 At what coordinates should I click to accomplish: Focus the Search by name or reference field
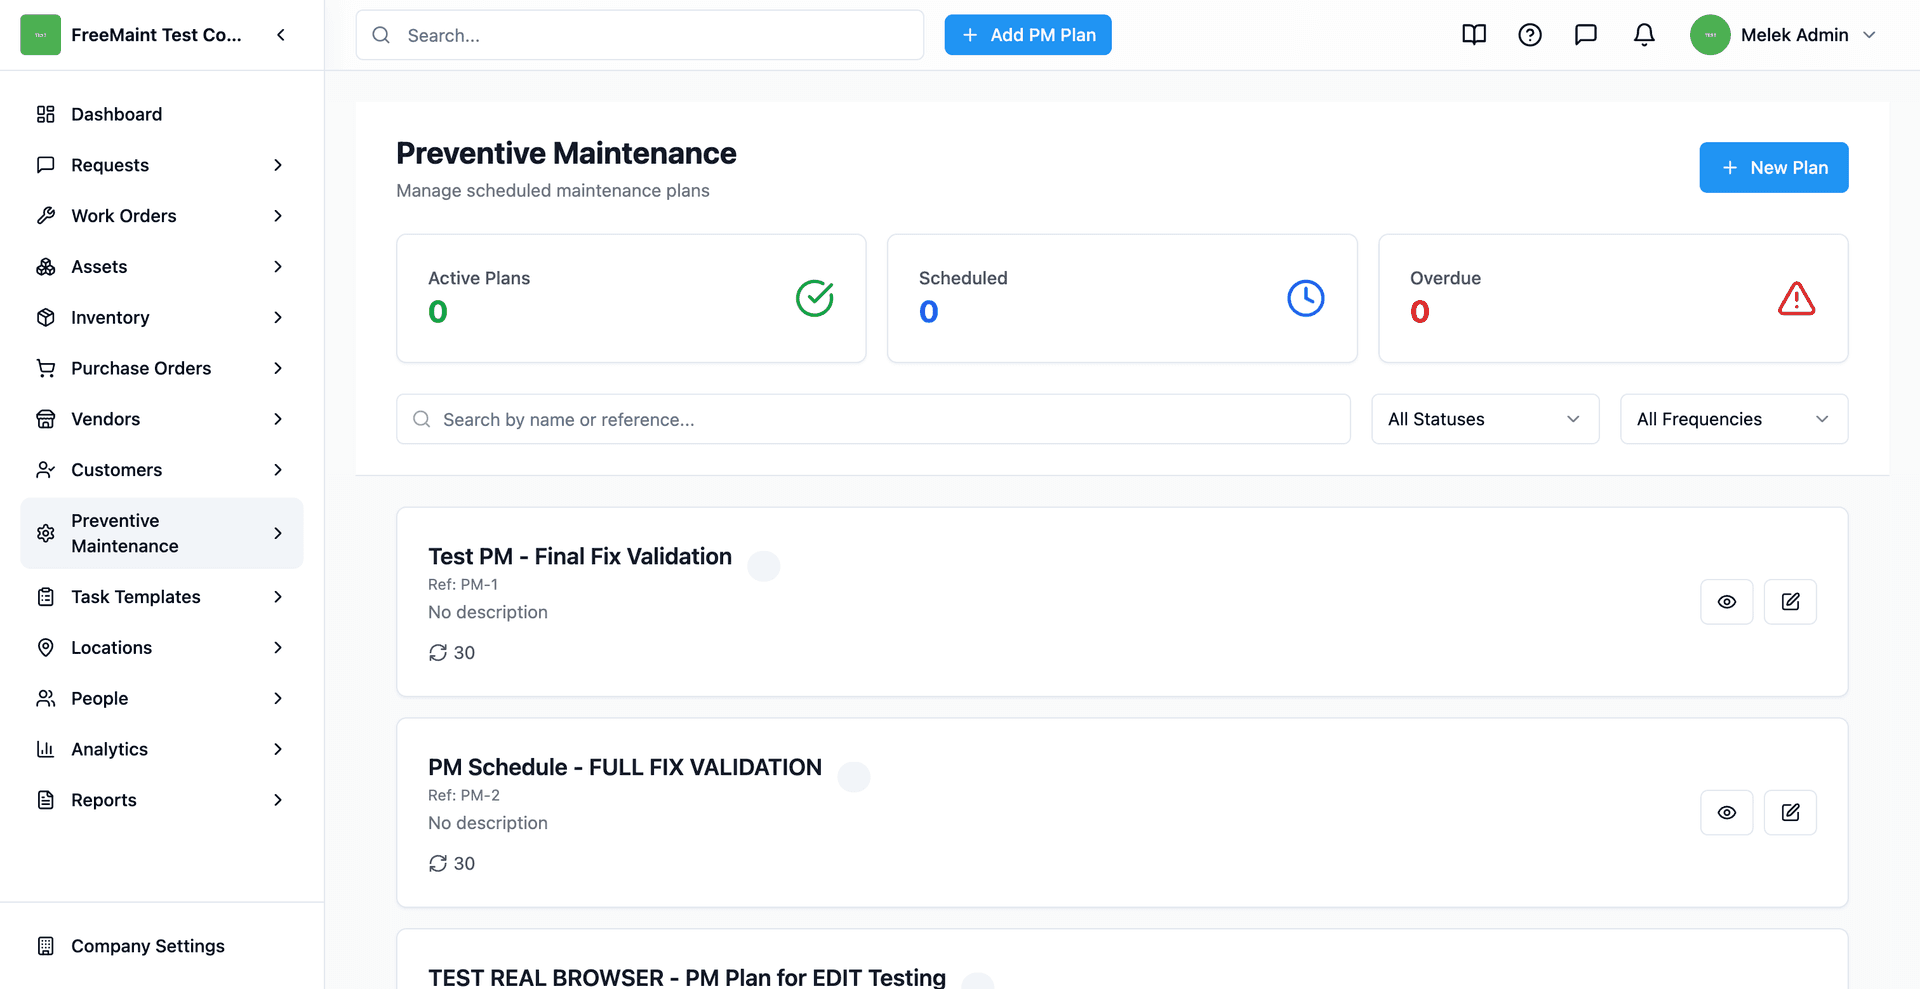pyautogui.click(x=873, y=419)
